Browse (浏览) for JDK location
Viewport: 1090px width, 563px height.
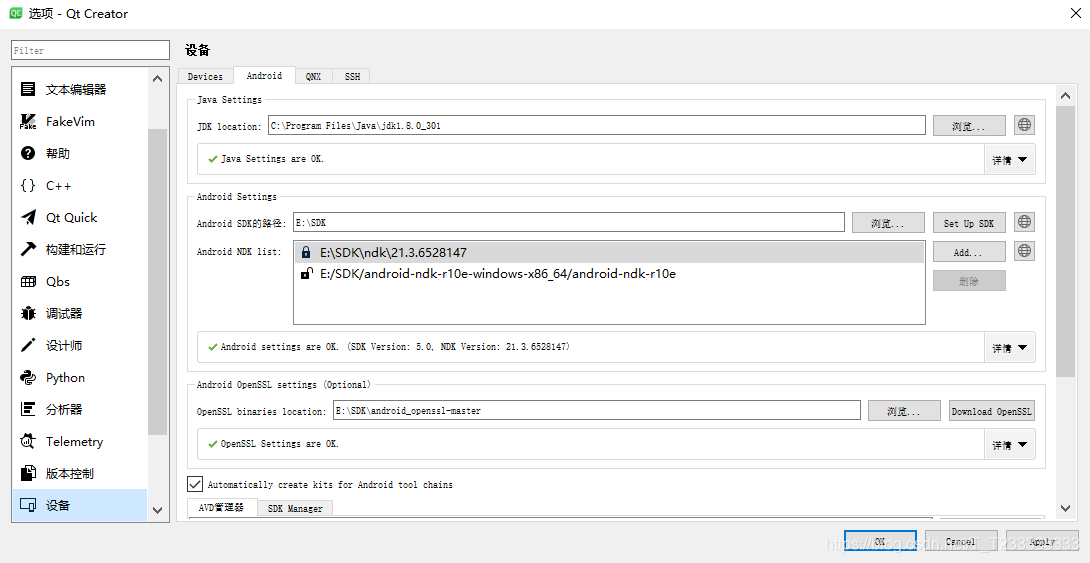coord(969,126)
